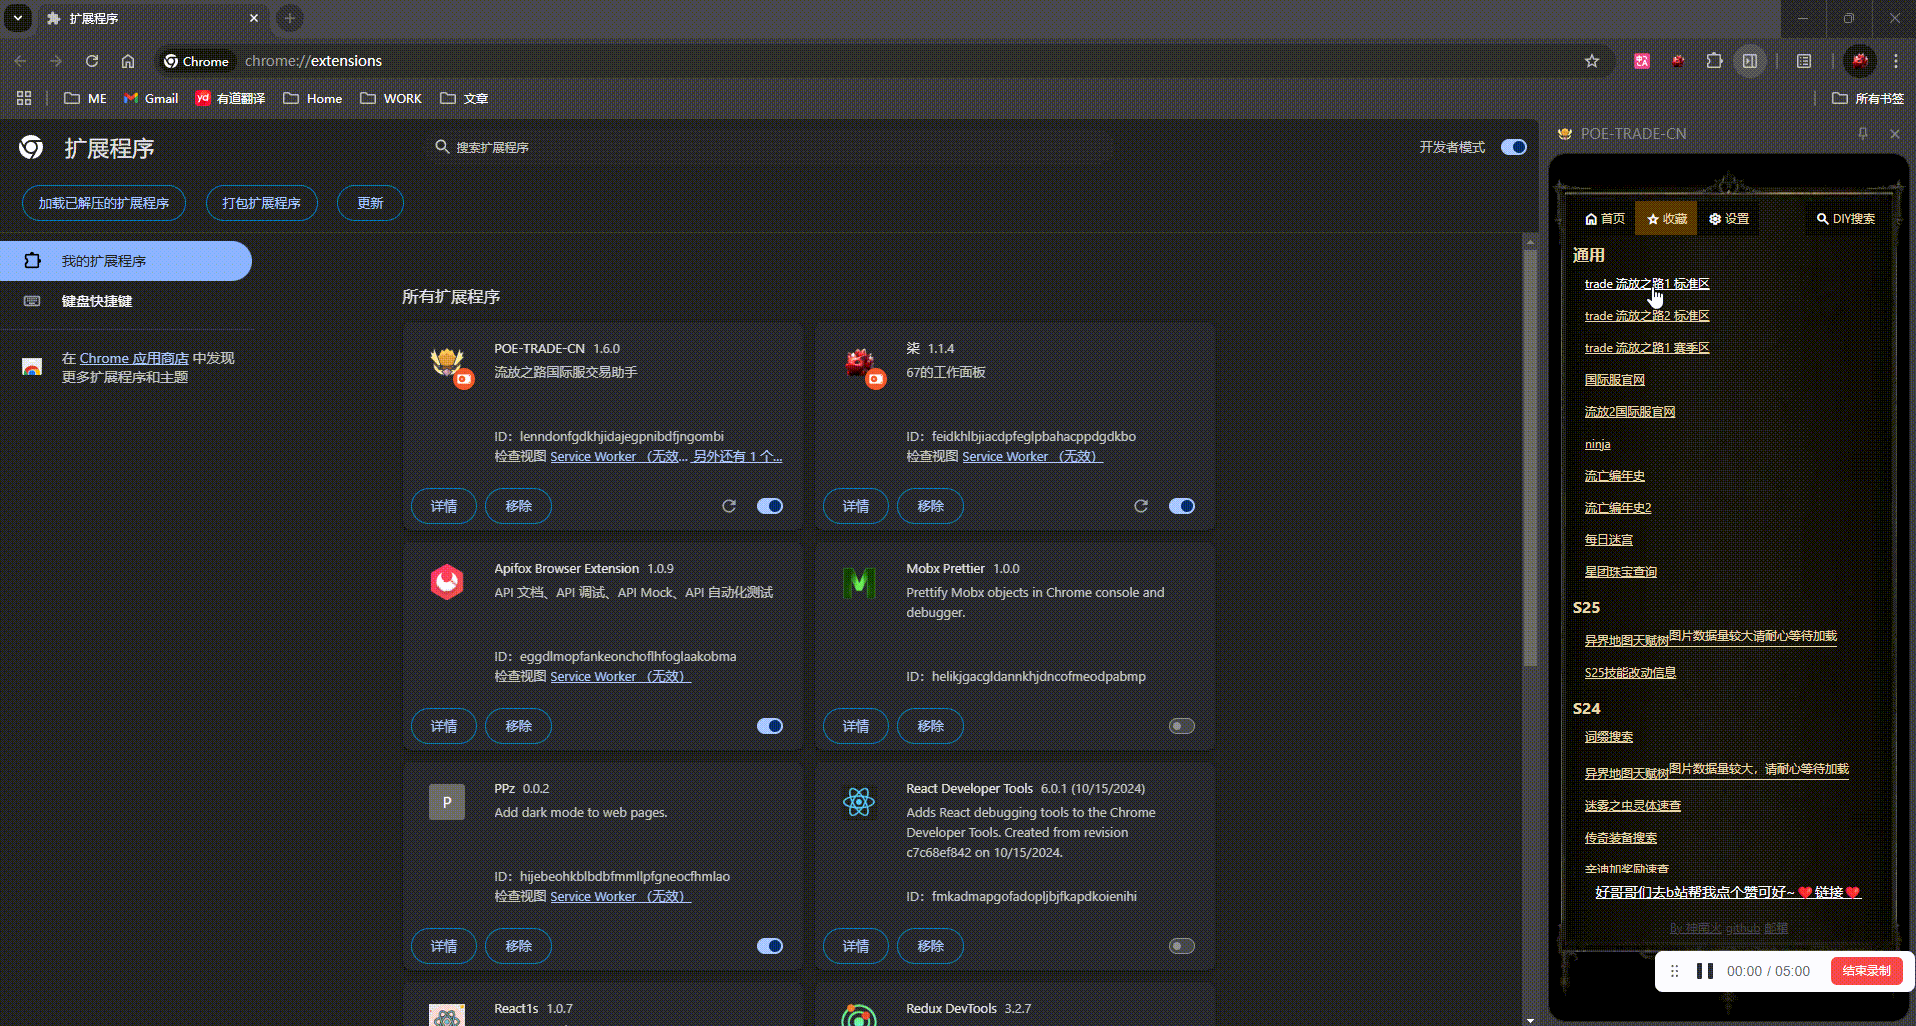
Task: Click the 搜索扩展程序 search field
Action: (770, 147)
